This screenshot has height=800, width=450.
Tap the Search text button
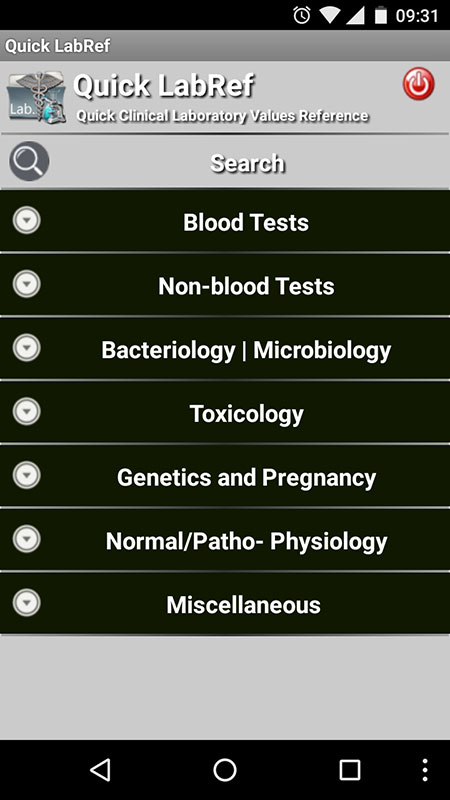point(247,163)
